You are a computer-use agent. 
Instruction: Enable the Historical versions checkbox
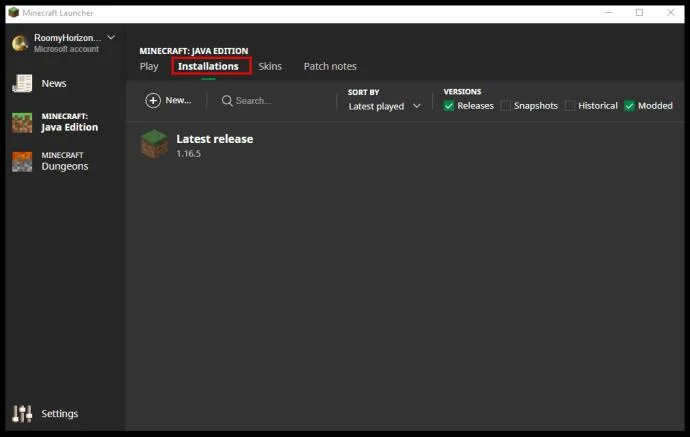(x=570, y=106)
